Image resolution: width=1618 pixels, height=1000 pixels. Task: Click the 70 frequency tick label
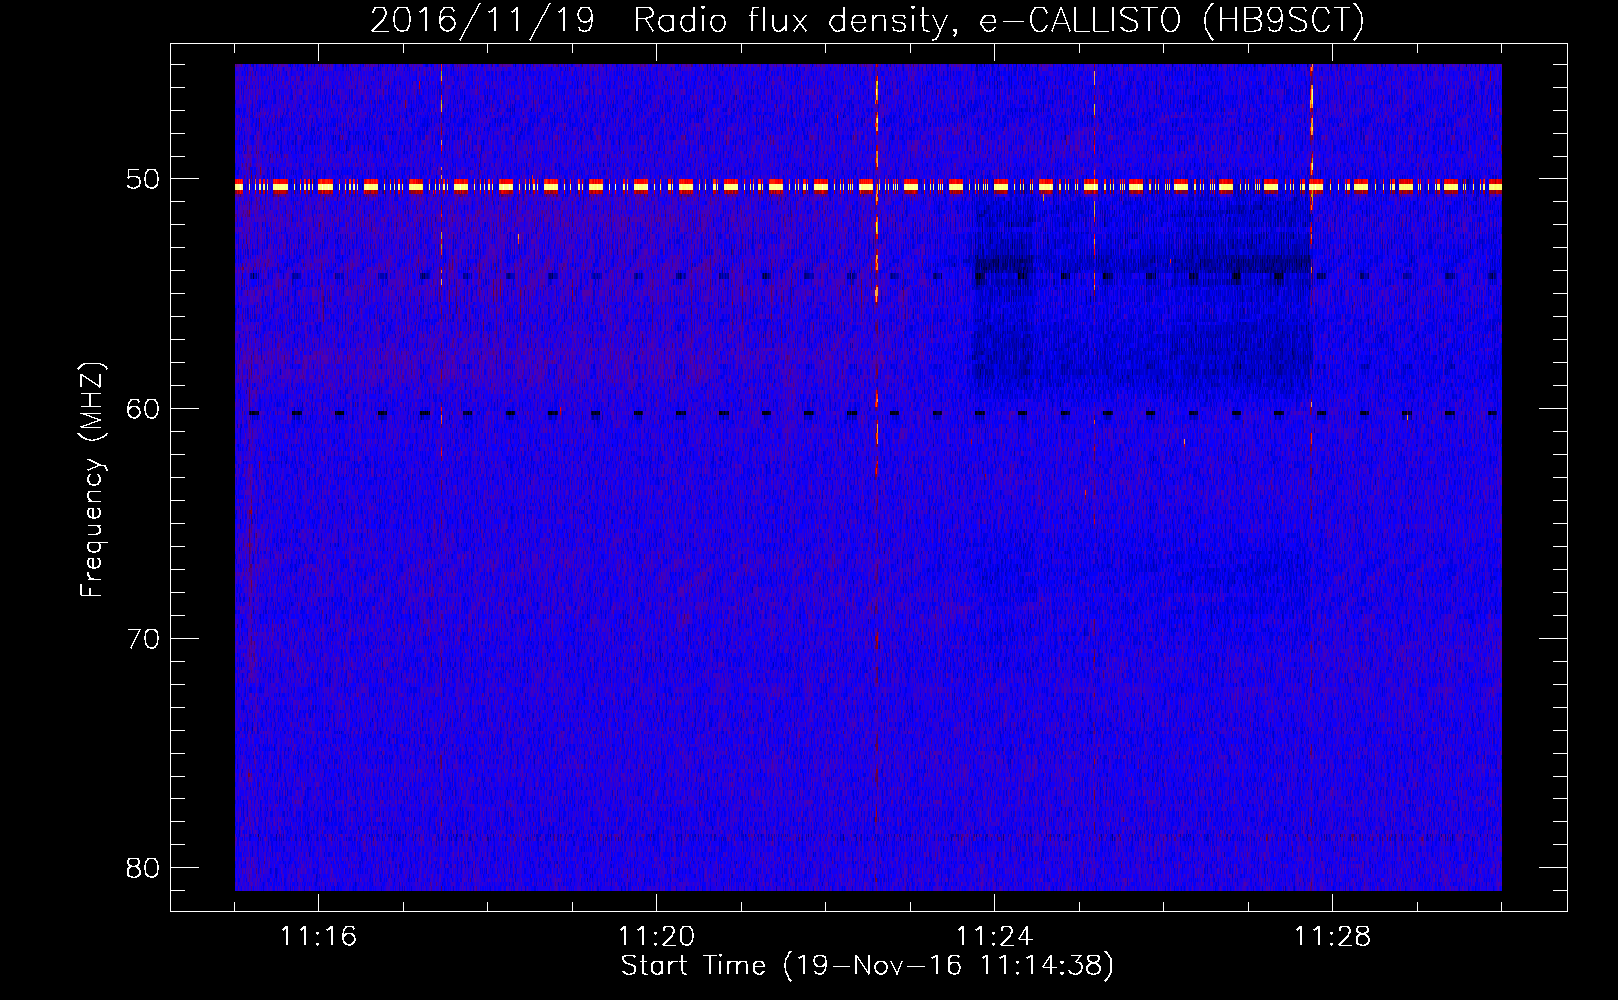tap(143, 639)
